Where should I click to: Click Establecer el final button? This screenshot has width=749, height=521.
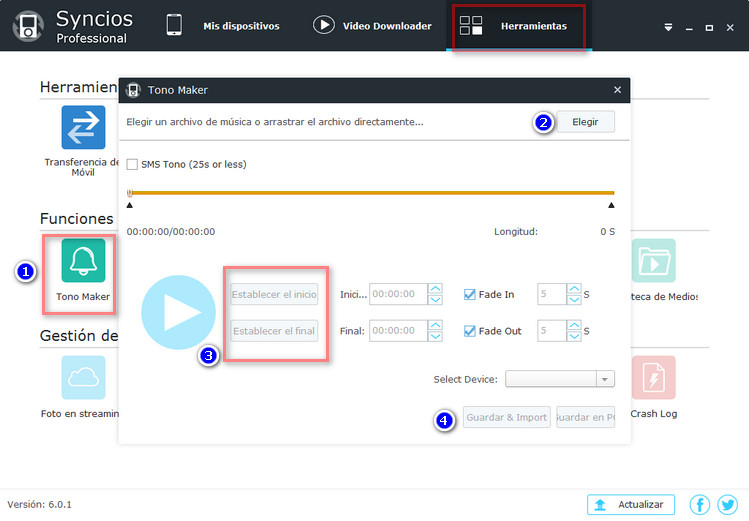[274, 331]
